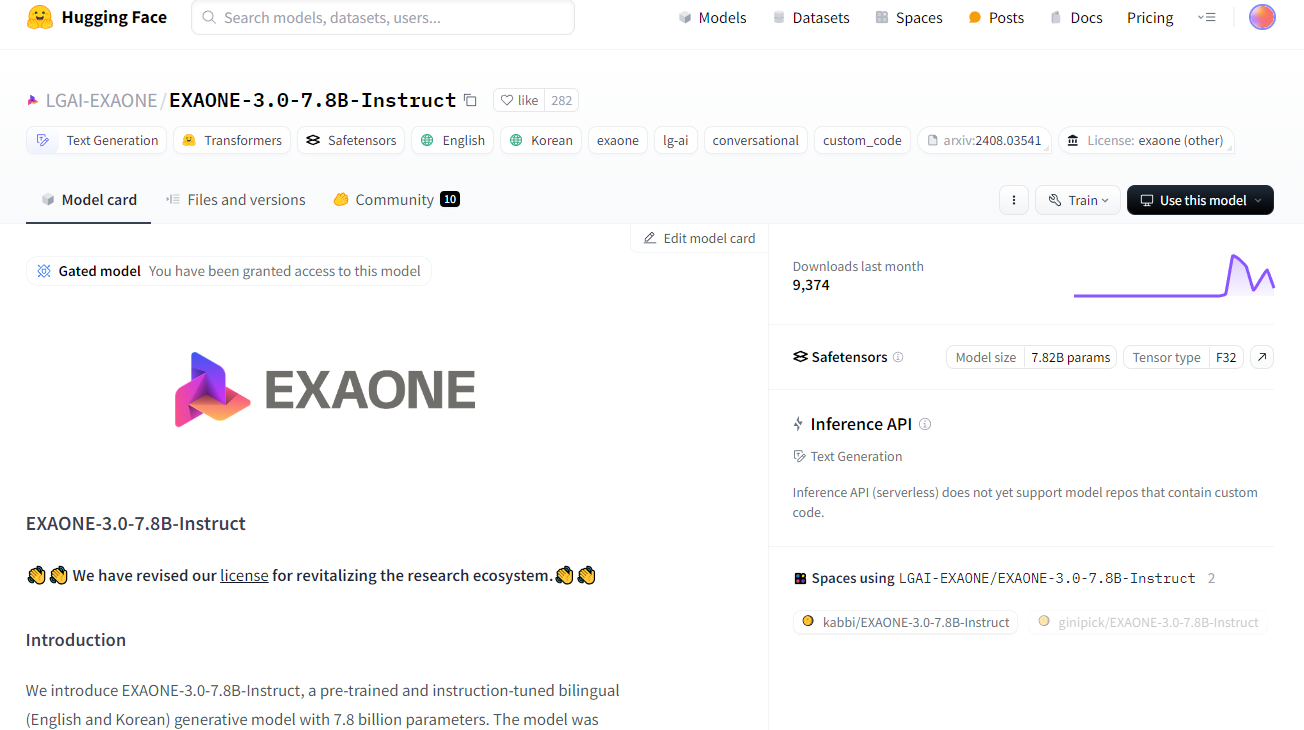The height and width of the screenshot is (730, 1304).
Task: Click the Introduction heading
Action: click(76, 640)
